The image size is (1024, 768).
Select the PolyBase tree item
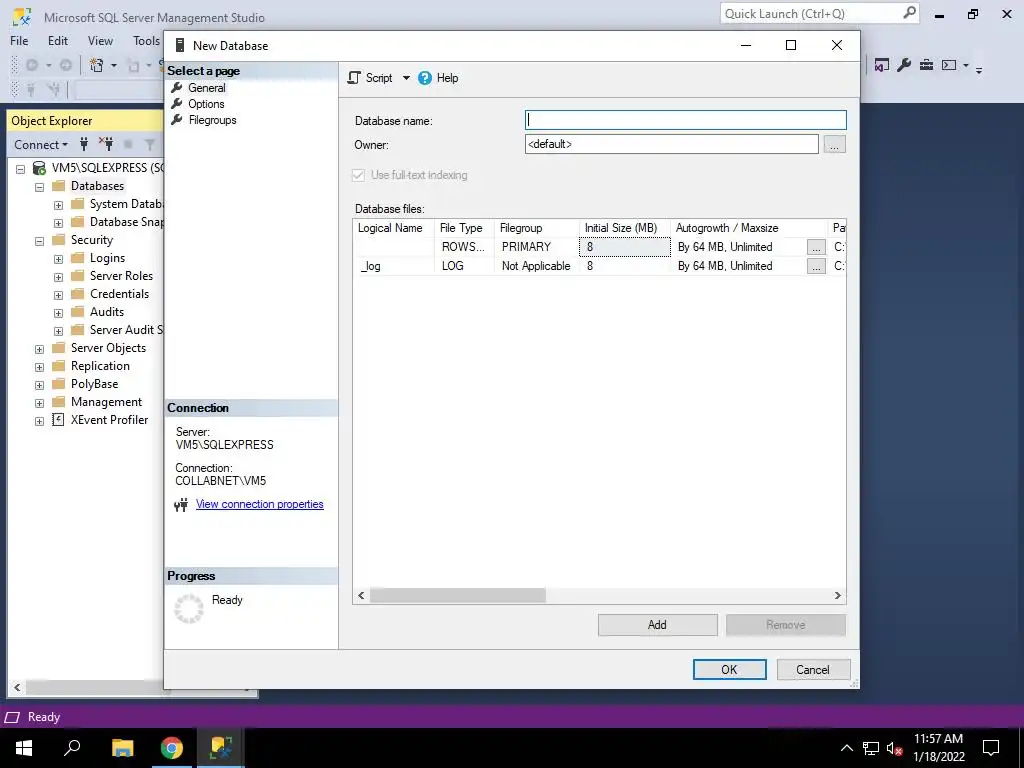(95, 384)
